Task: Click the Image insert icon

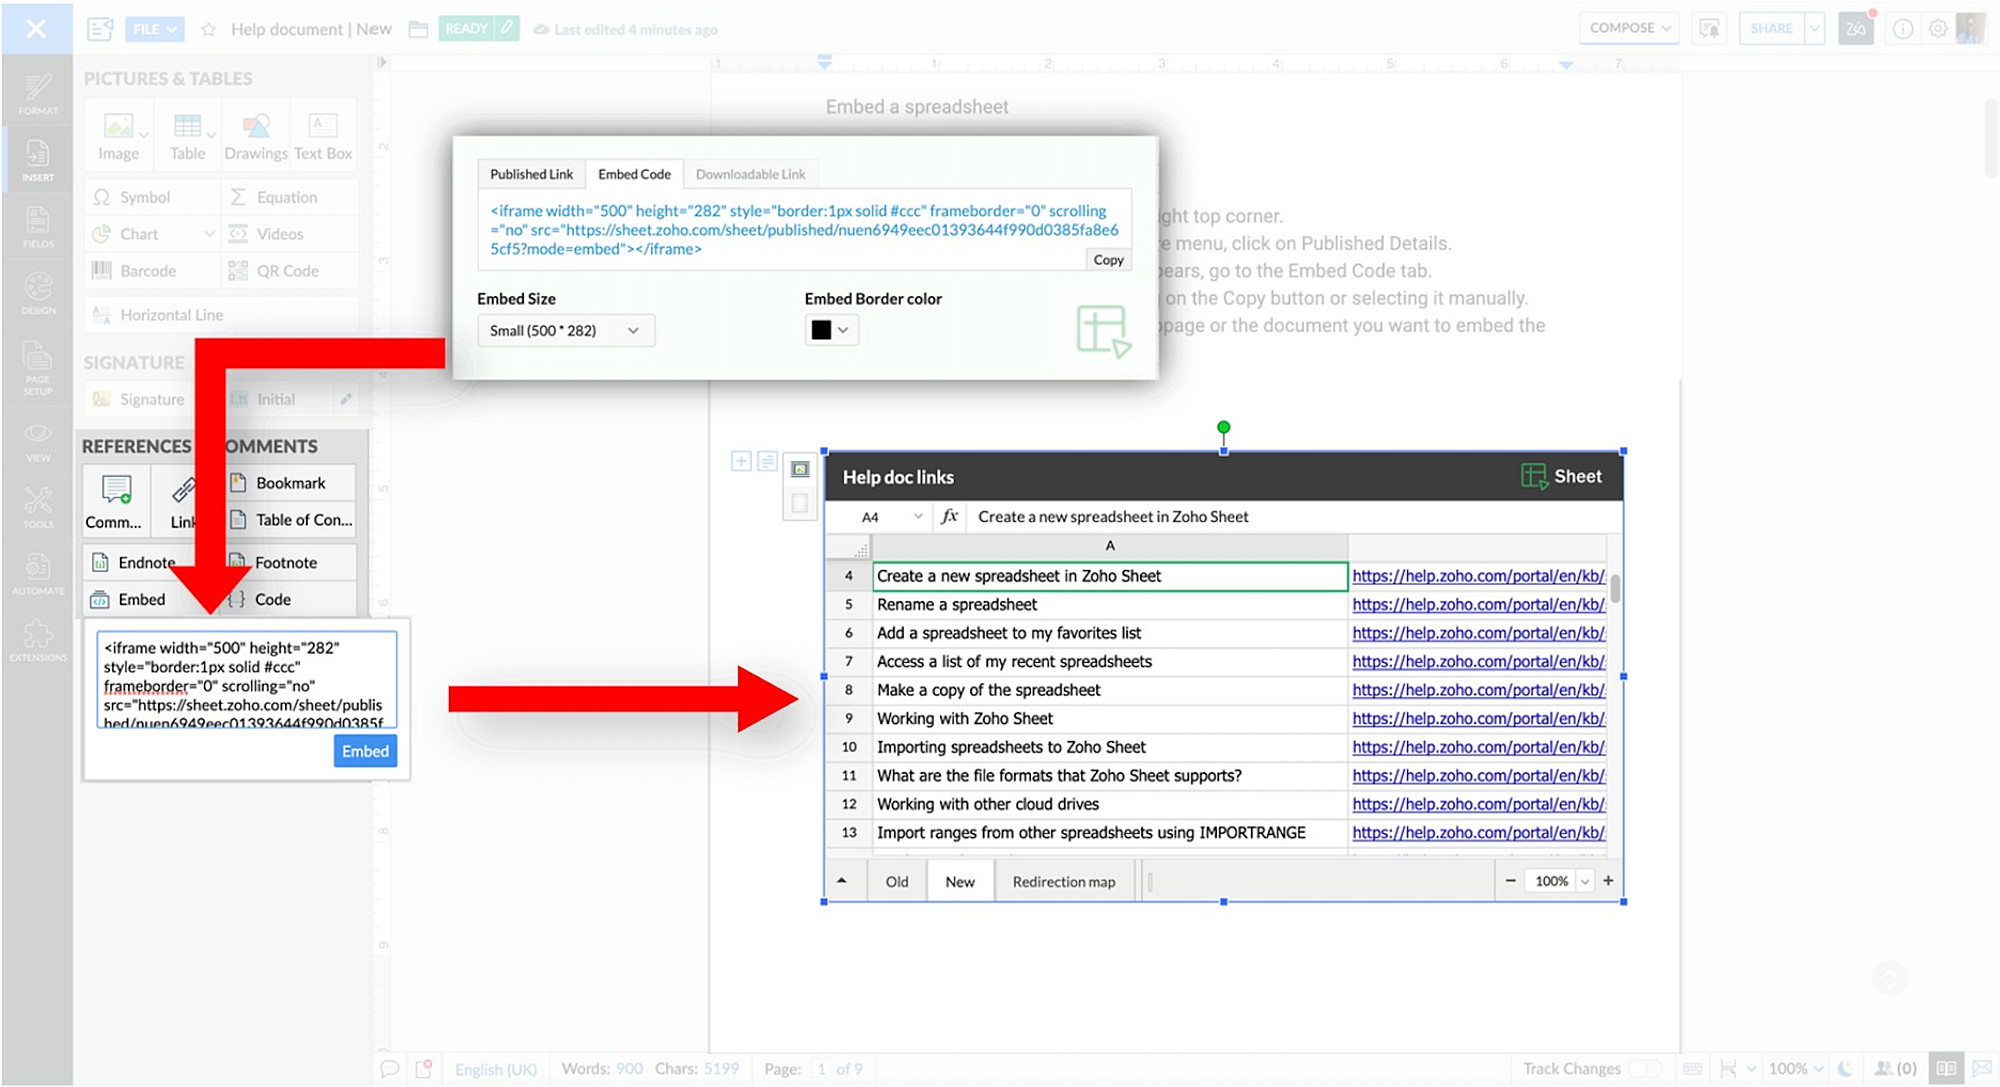Action: point(118,127)
